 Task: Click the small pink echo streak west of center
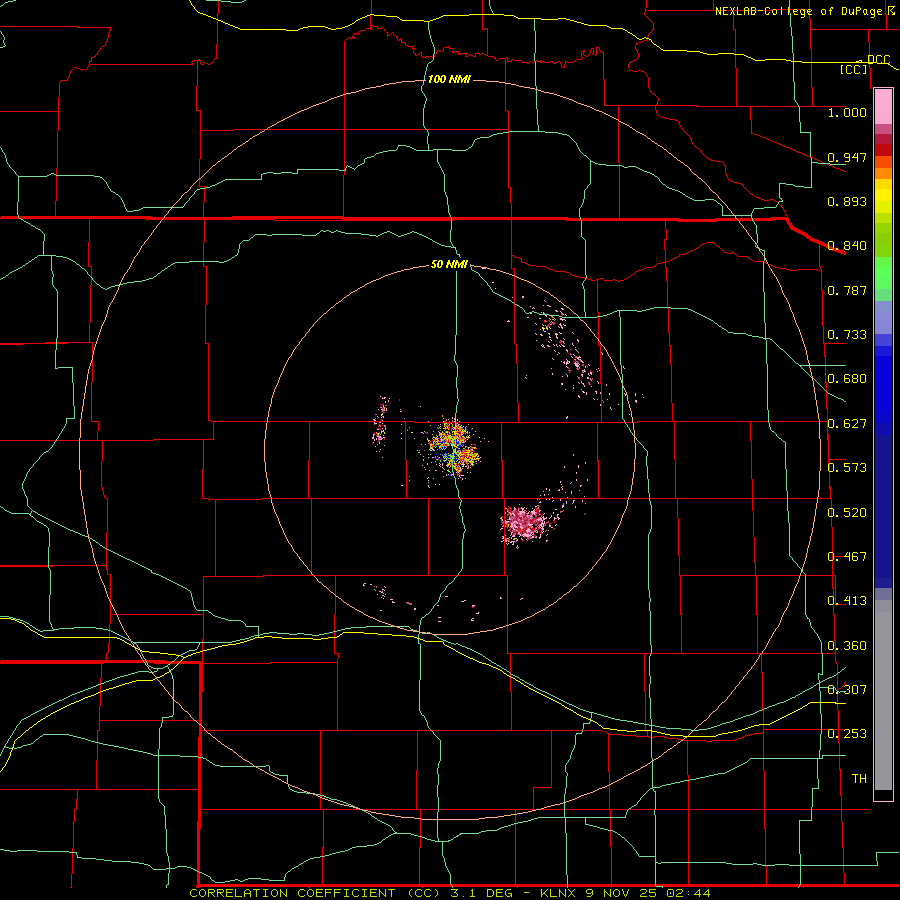[380, 423]
